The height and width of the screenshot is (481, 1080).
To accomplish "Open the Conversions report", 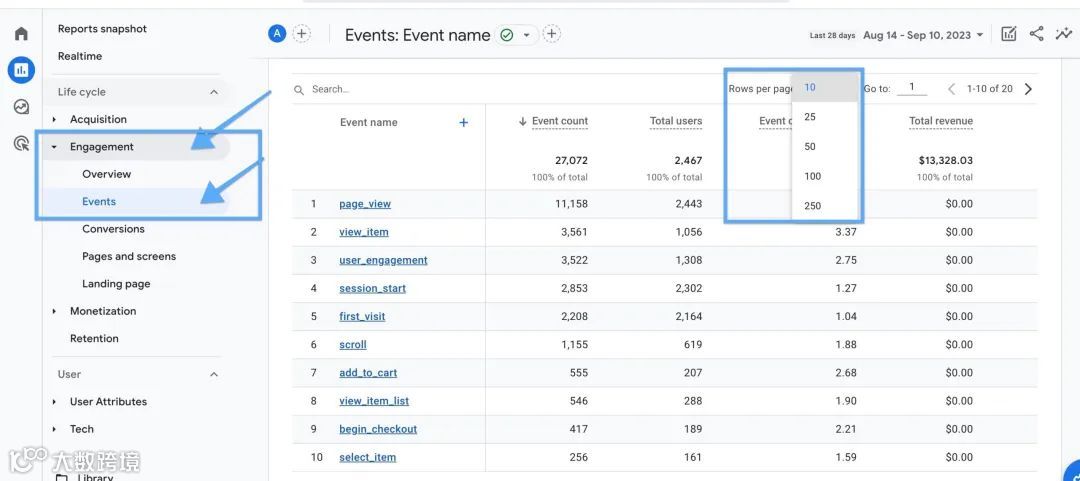I will pos(114,229).
